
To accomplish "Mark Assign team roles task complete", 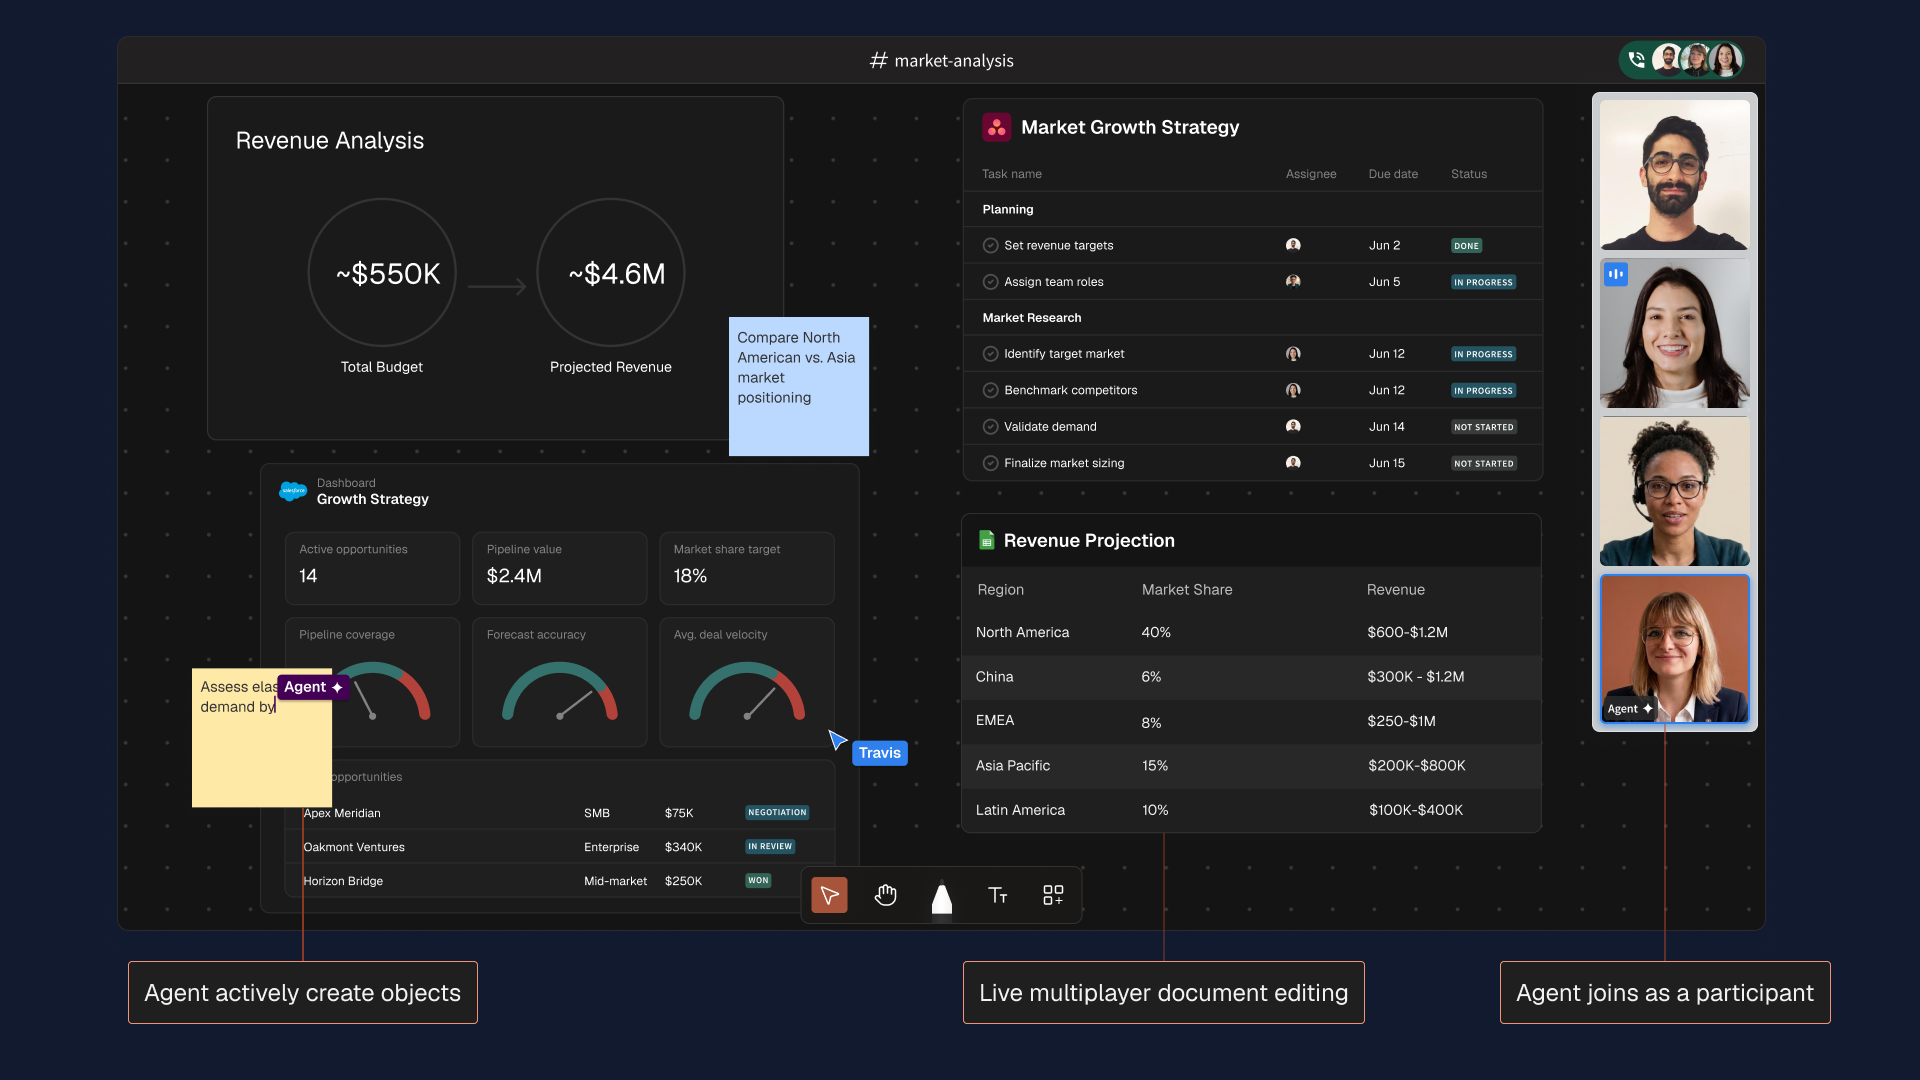I will (990, 282).
